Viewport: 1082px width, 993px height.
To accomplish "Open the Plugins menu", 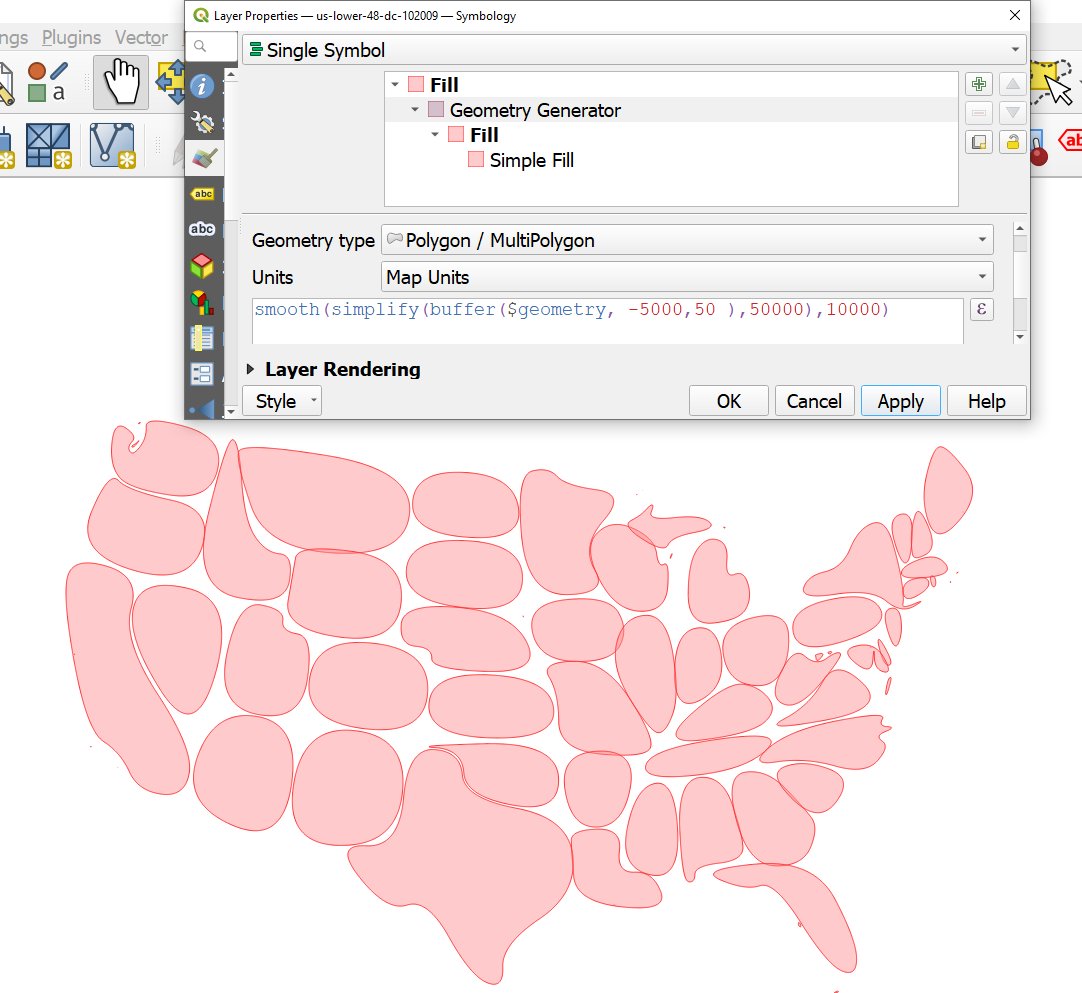I will tap(71, 37).
